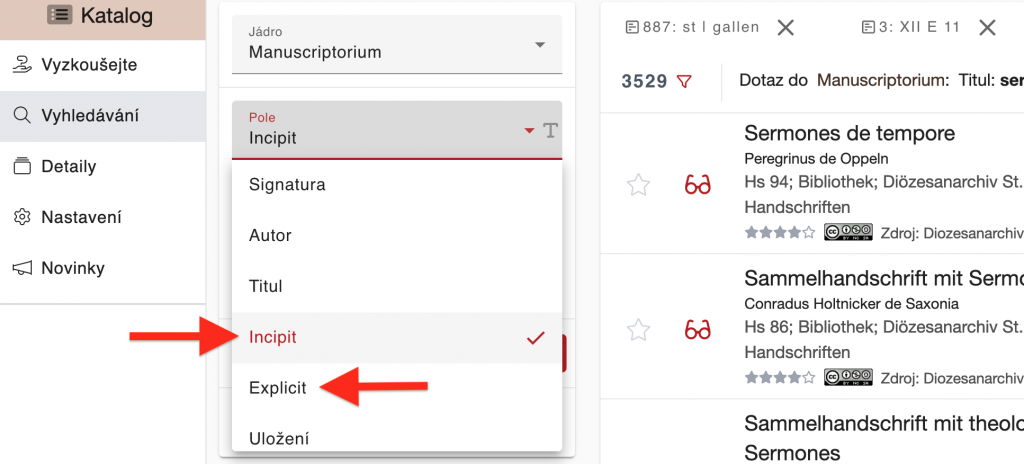
Task: Close the '3: XII E 11' tab
Action: click(x=987, y=28)
